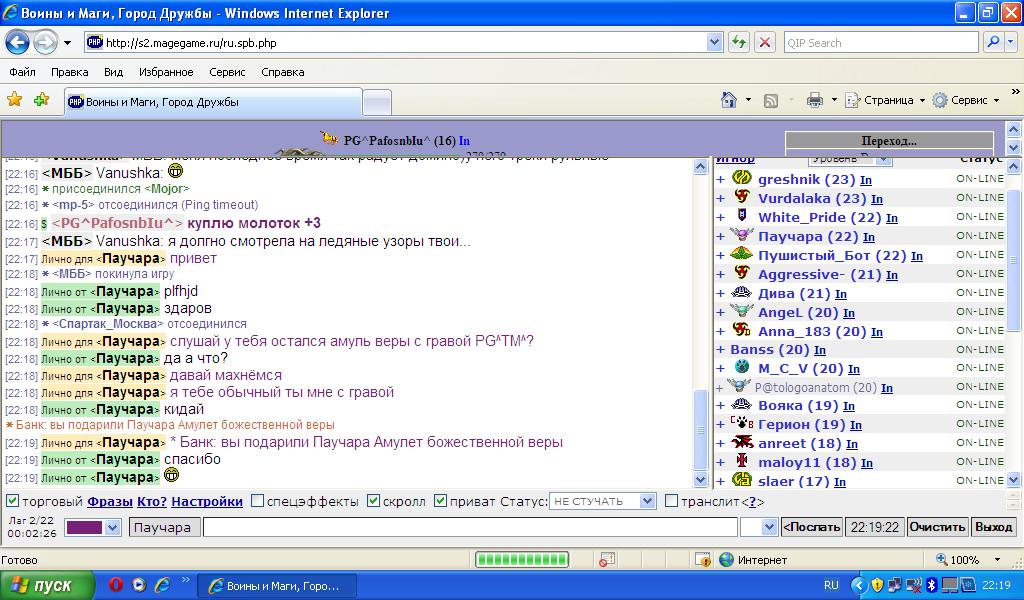The image size is (1024, 600).
Task: Click the Пуск start button
Action: tap(46, 585)
